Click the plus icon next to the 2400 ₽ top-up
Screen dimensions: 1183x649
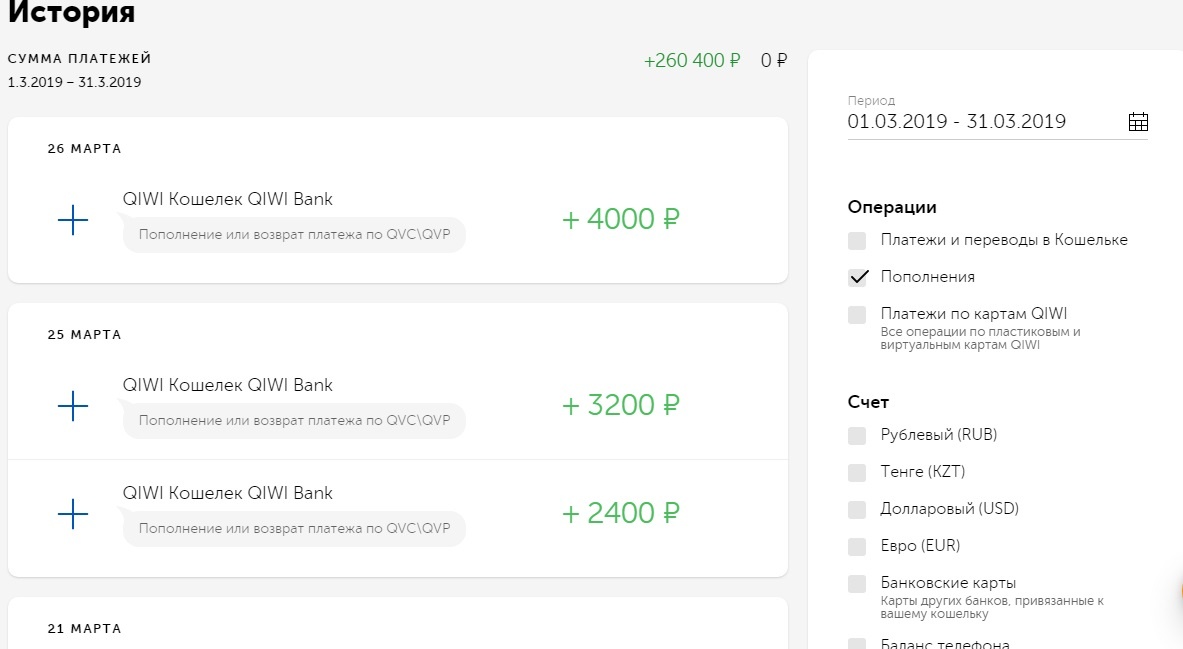point(72,514)
